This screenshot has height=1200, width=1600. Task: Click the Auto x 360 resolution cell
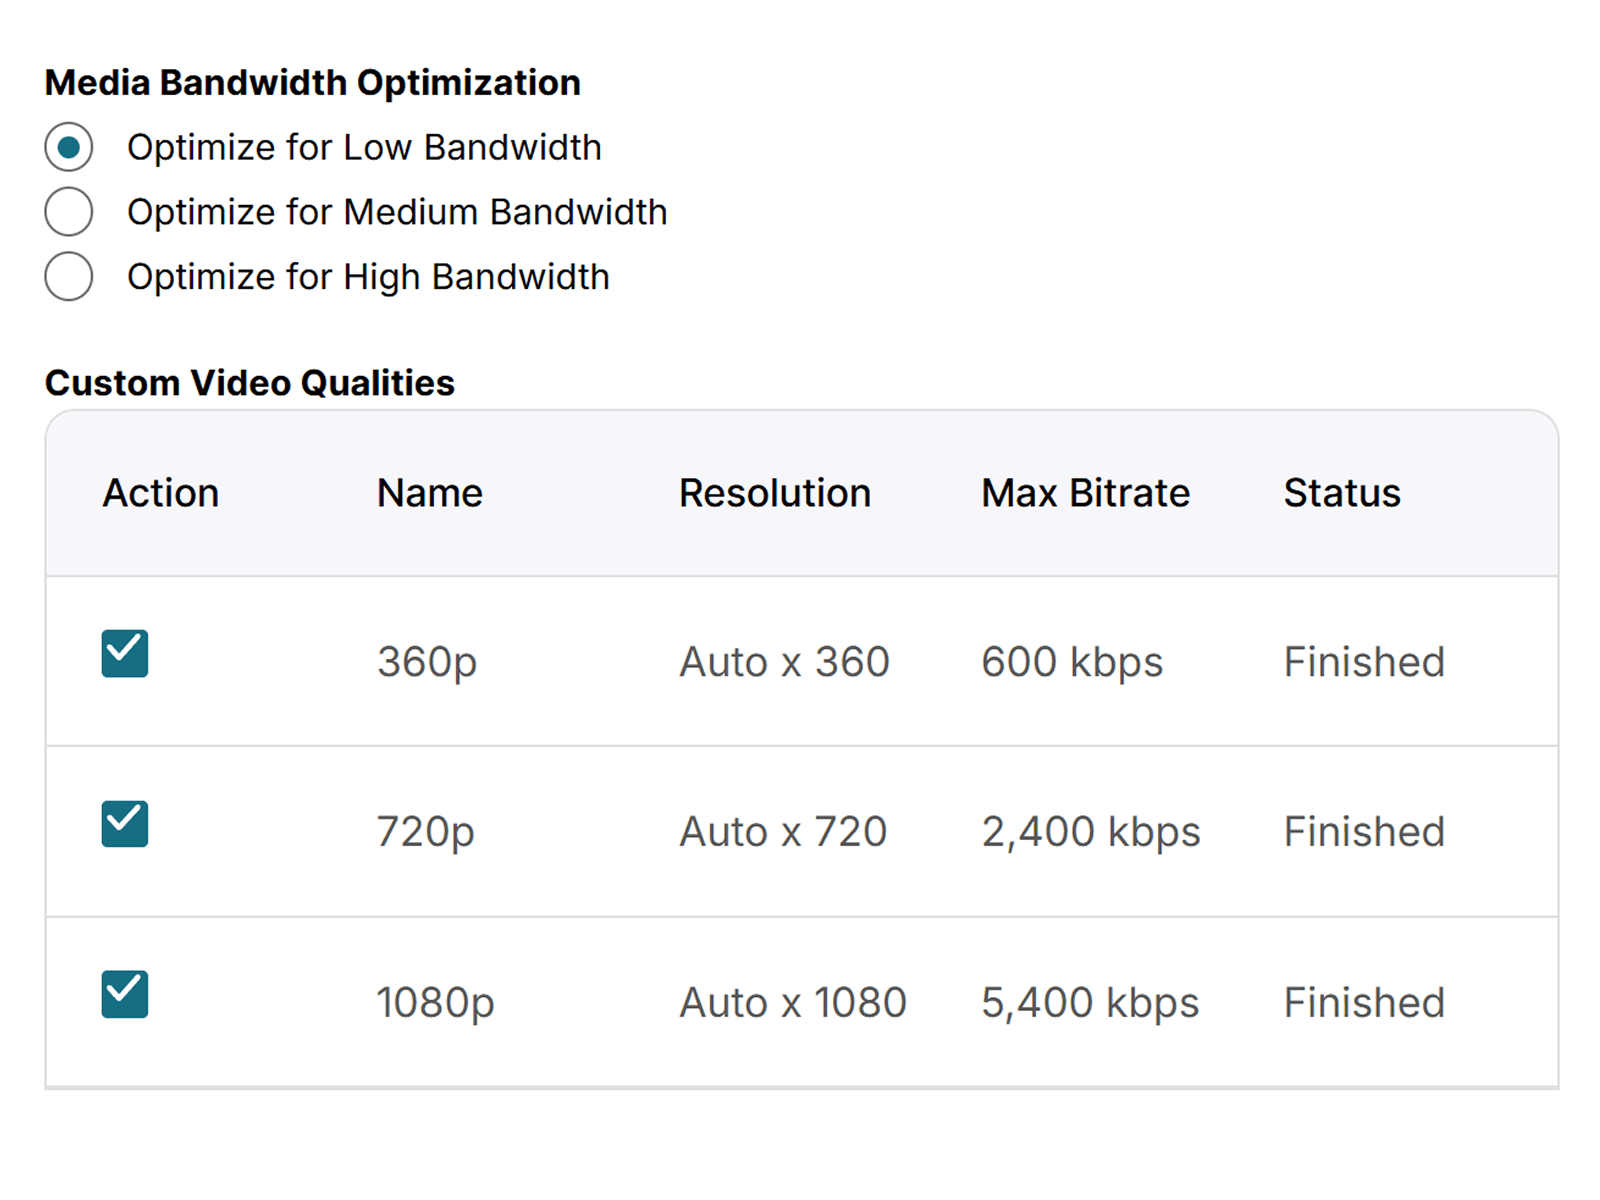785,662
